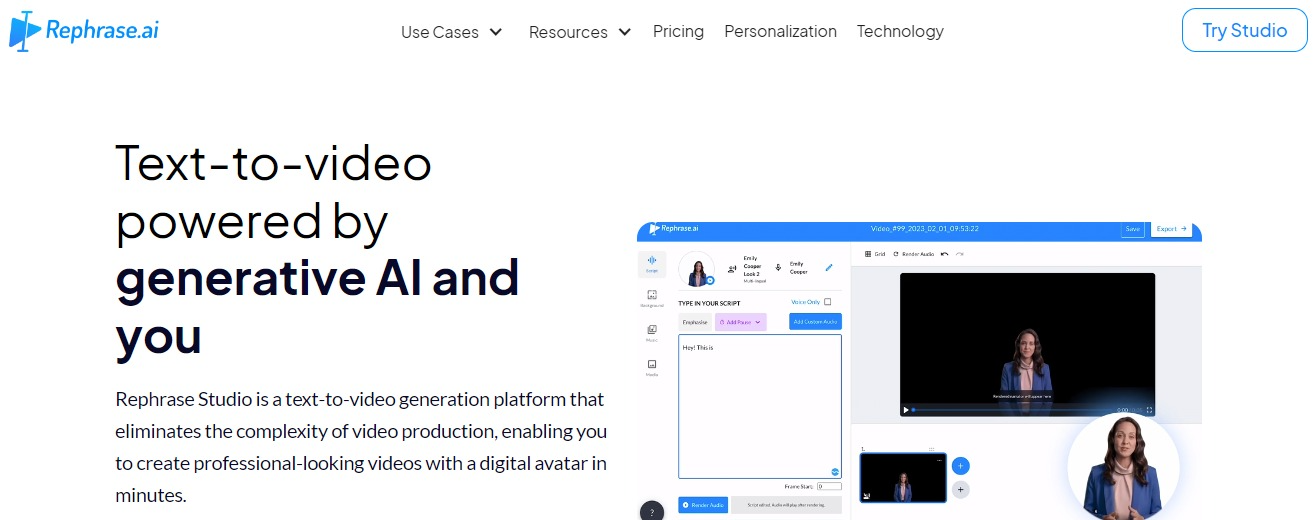Open the Personalization page
Viewport: 1315px width, 520px height.
[x=780, y=31]
